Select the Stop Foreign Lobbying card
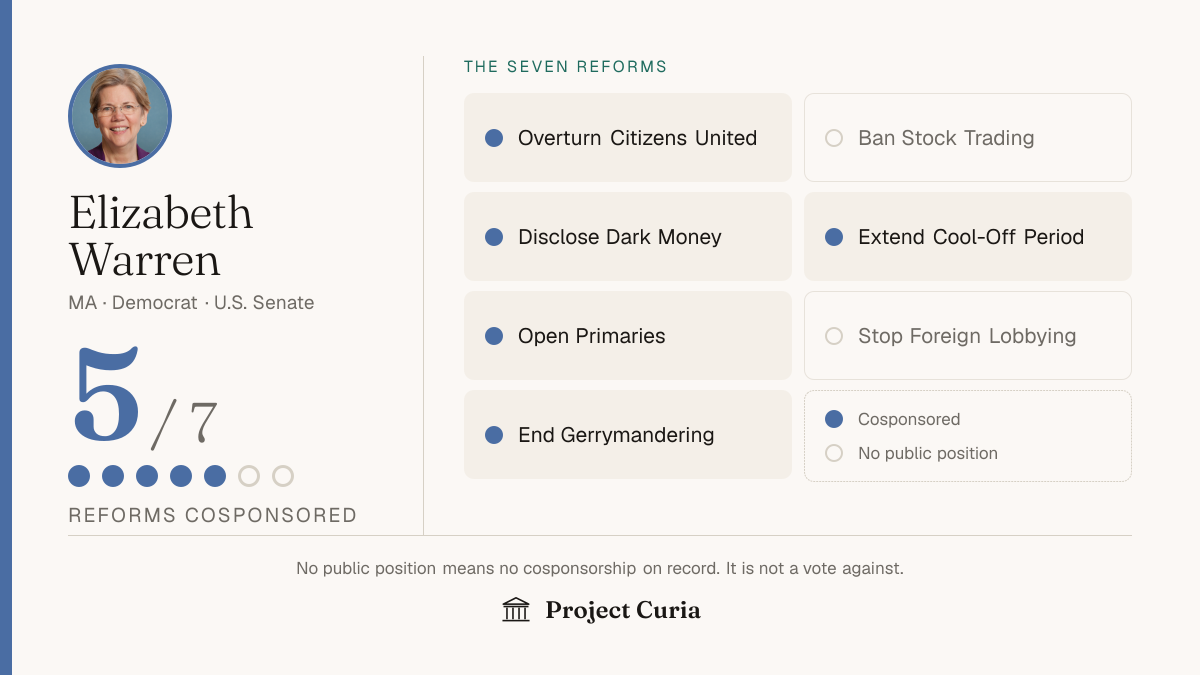The width and height of the screenshot is (1200, 675). point(968,336)
